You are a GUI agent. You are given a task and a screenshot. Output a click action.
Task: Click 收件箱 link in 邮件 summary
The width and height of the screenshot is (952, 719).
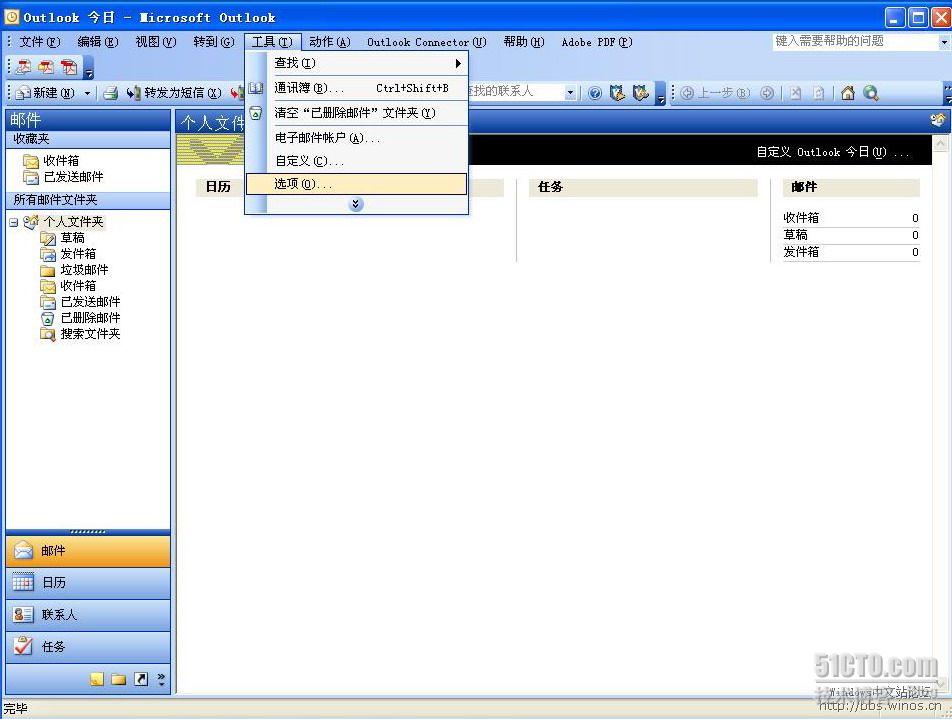click(801, 217)
